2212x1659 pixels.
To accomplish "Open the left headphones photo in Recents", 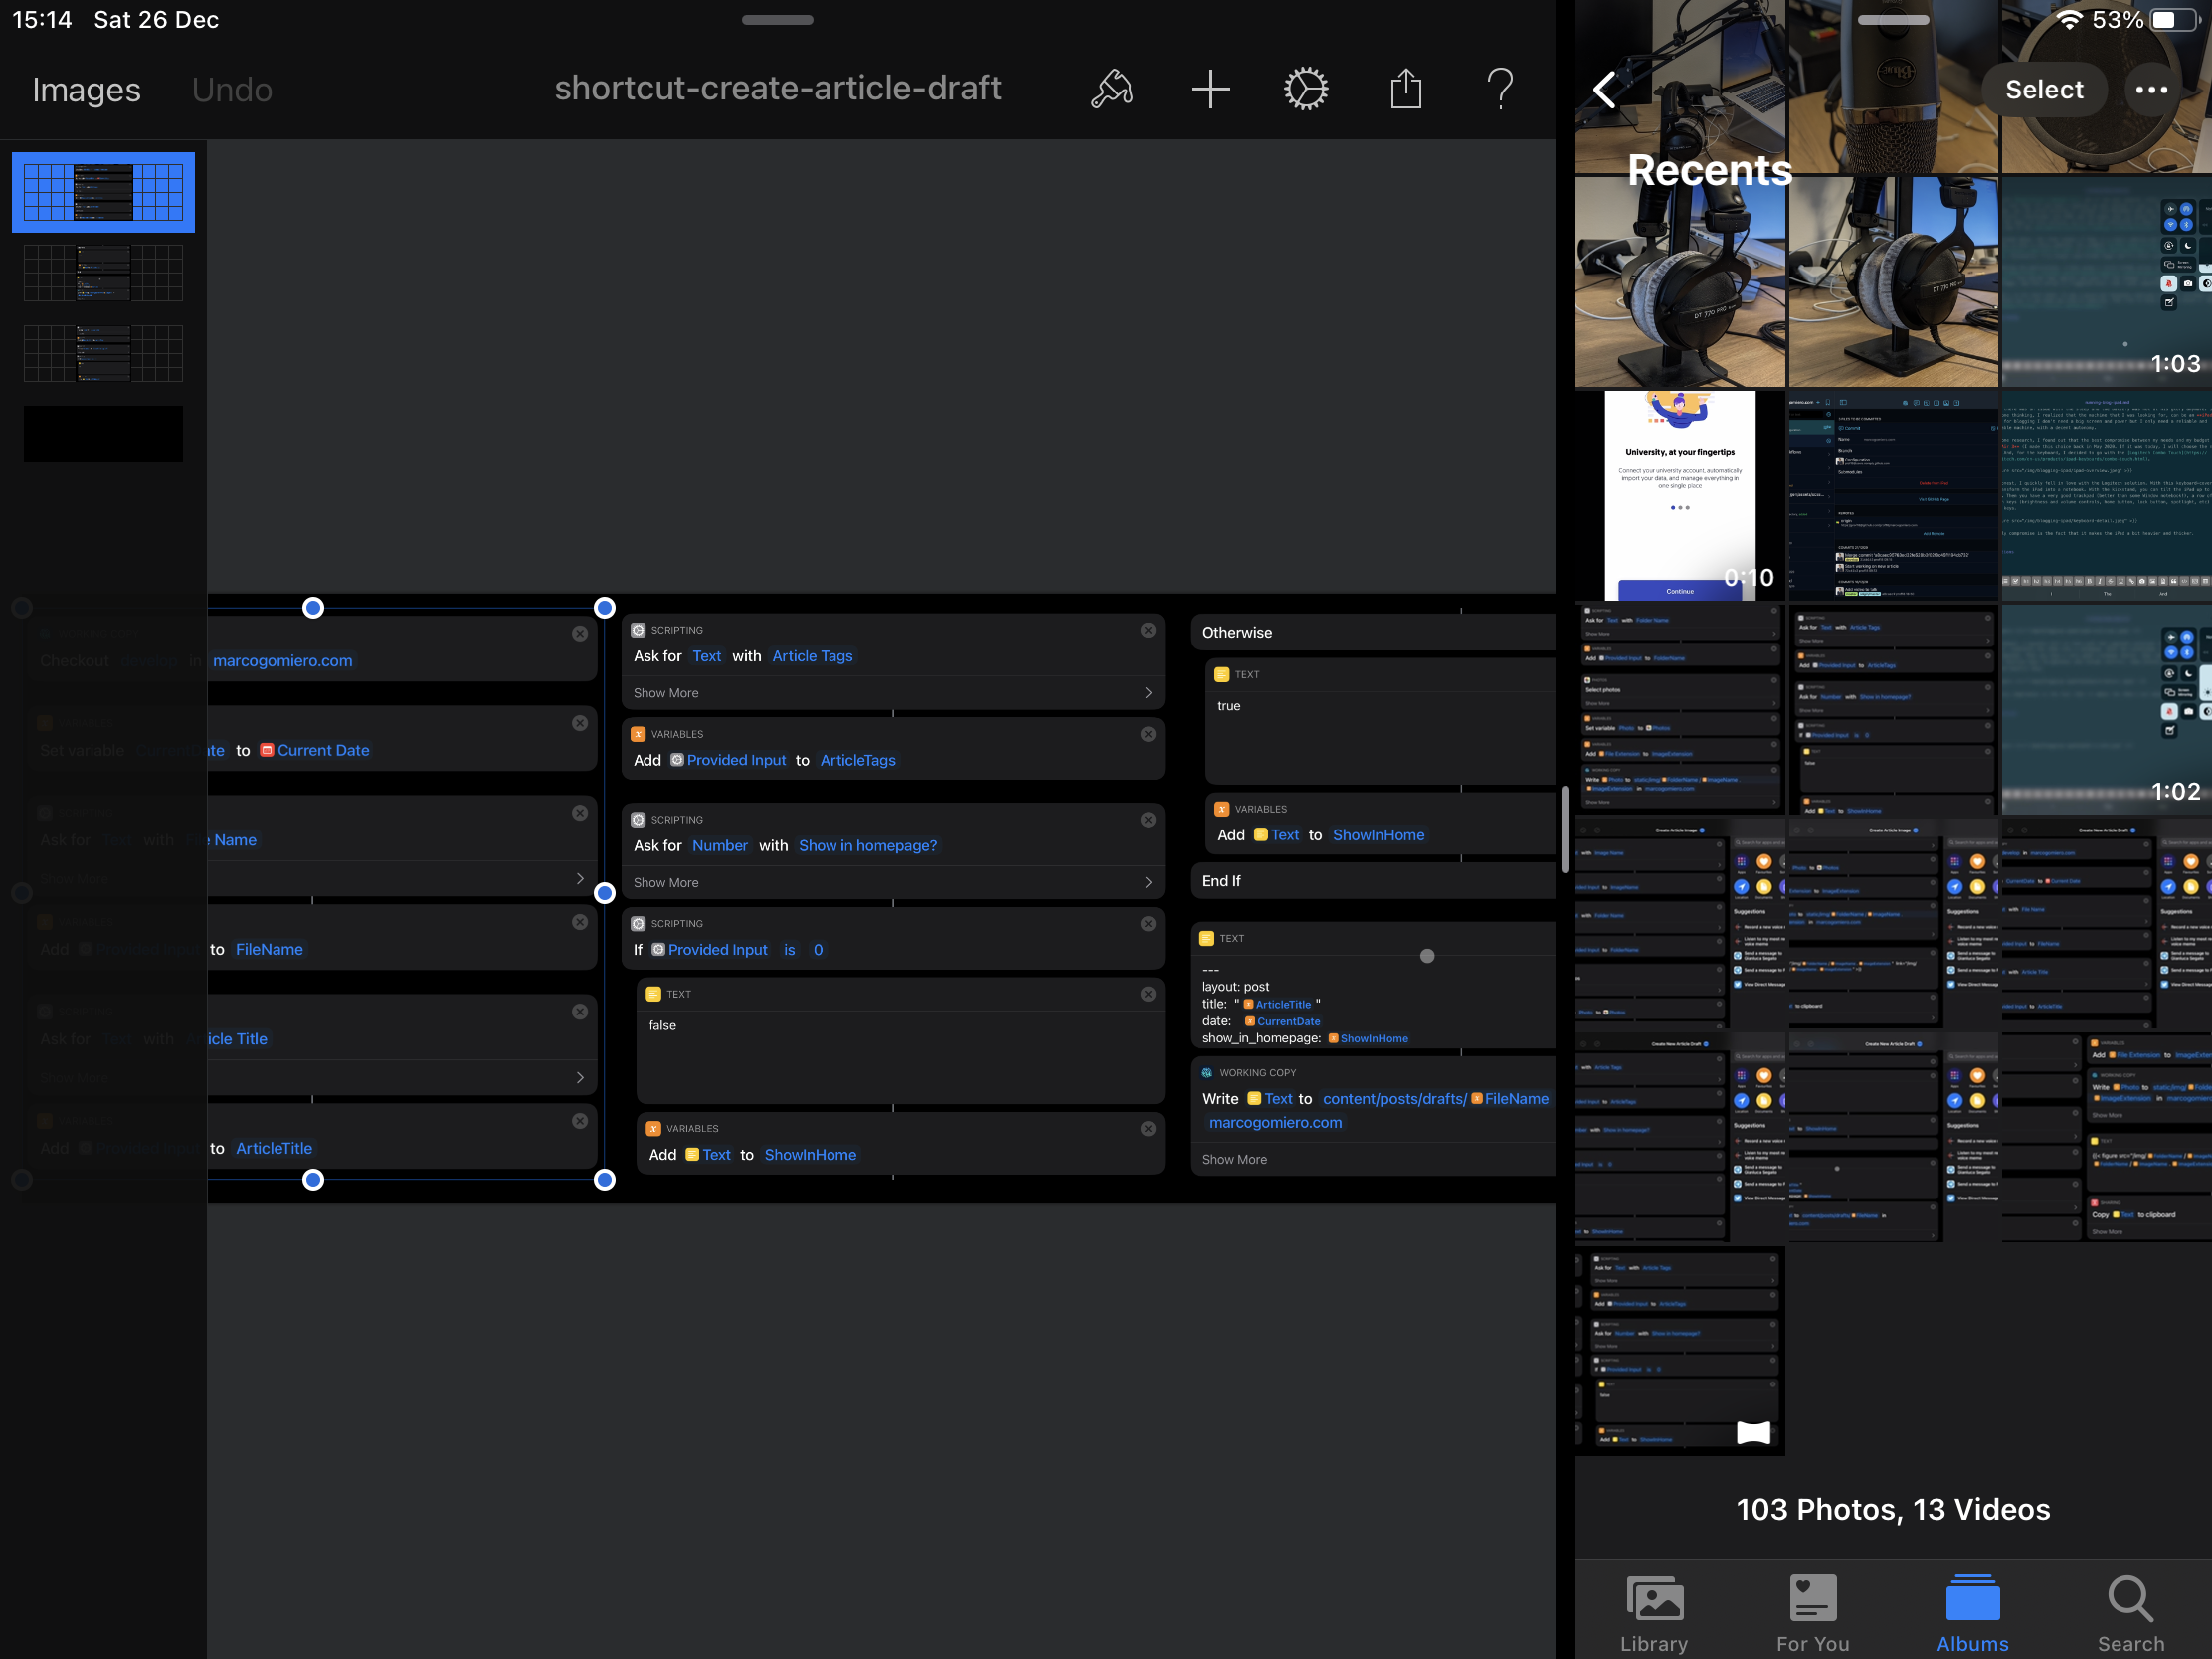I will (1680, 282).
